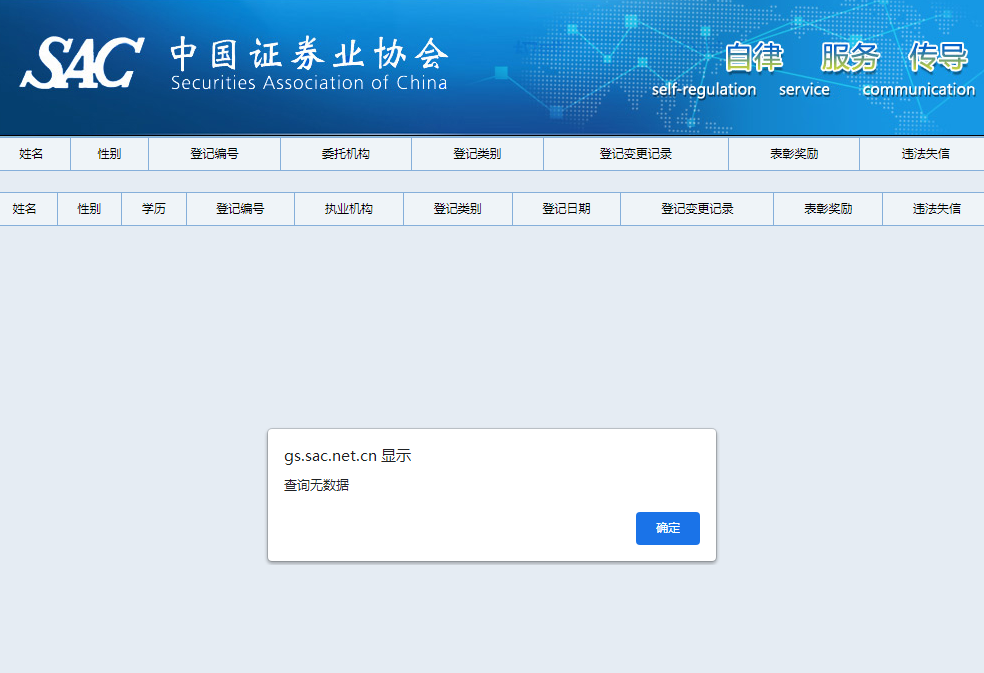Click 登记类别 header in the second table
The height and width of the screenshot is (673, 984).
(457, 209)
